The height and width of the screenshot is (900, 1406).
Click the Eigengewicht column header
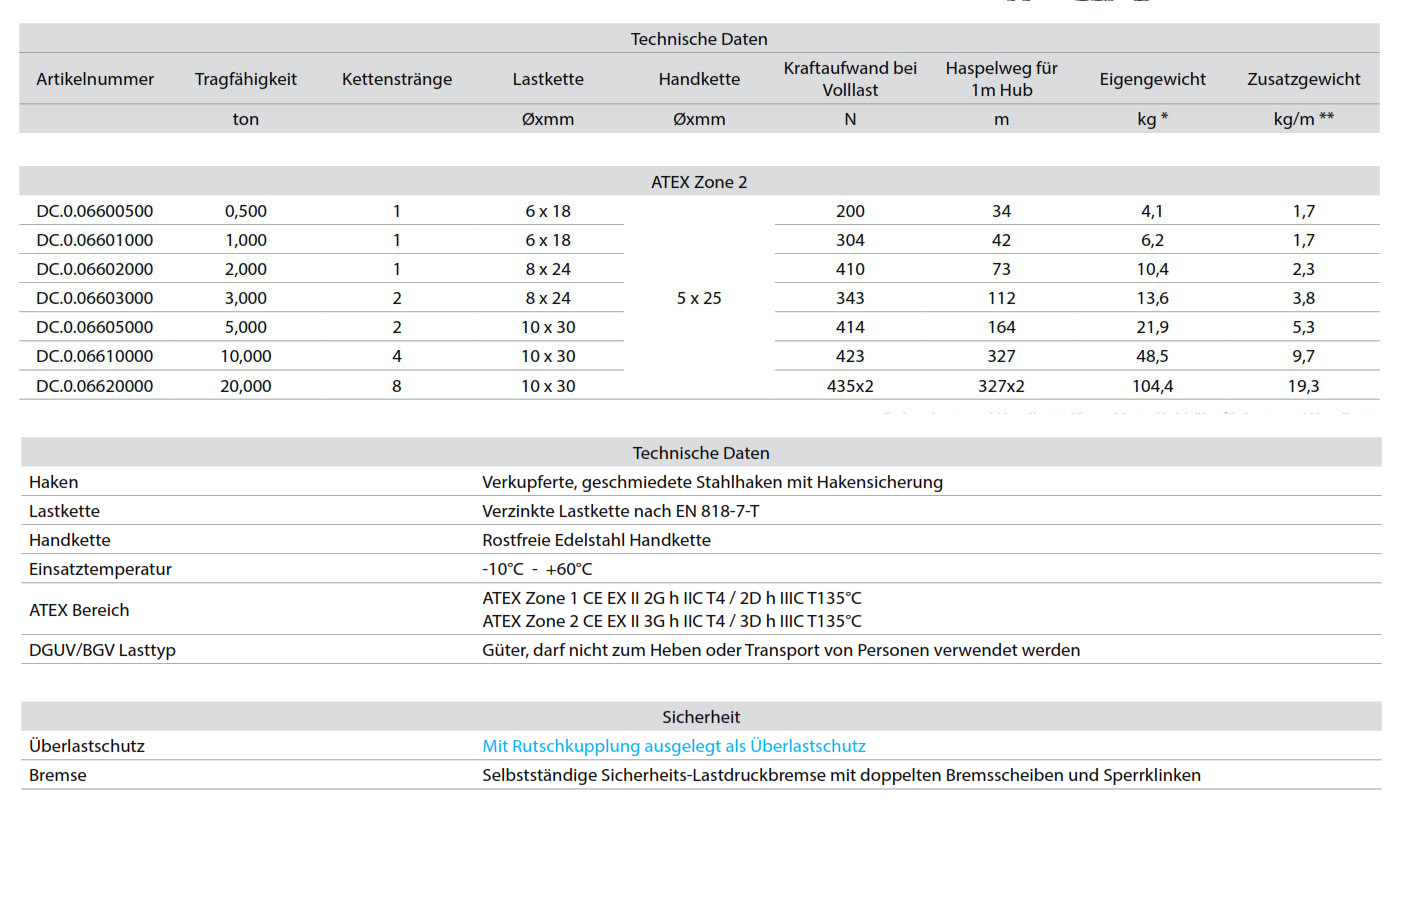pos(1152,79)
